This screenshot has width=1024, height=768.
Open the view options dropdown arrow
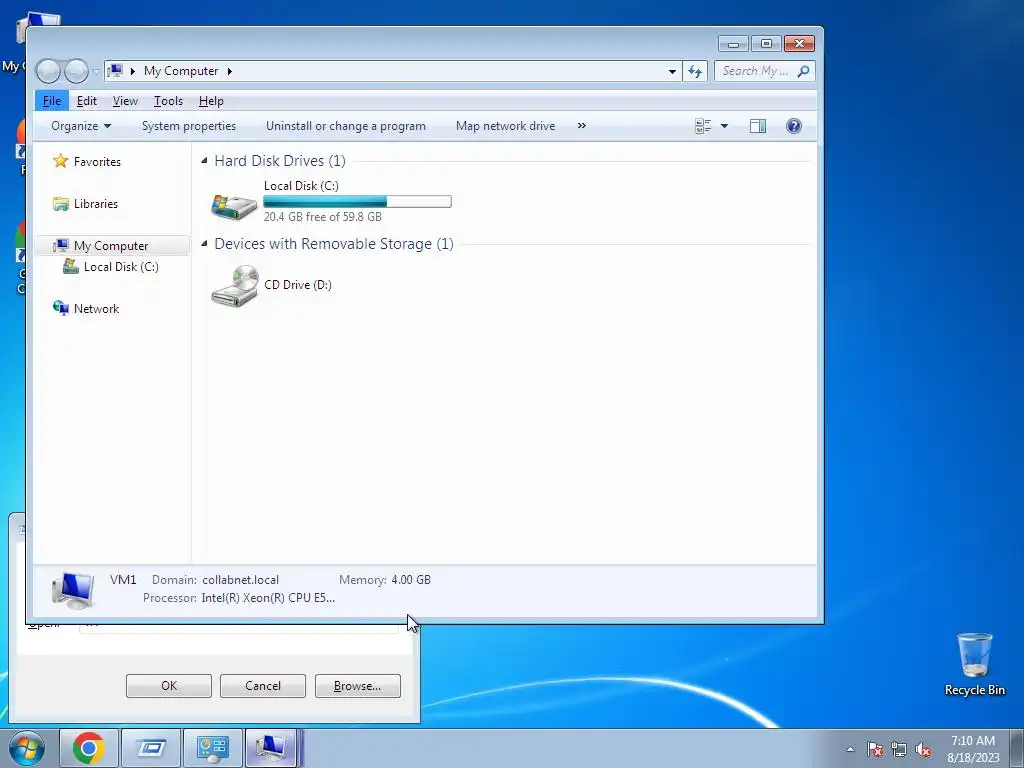724,126
